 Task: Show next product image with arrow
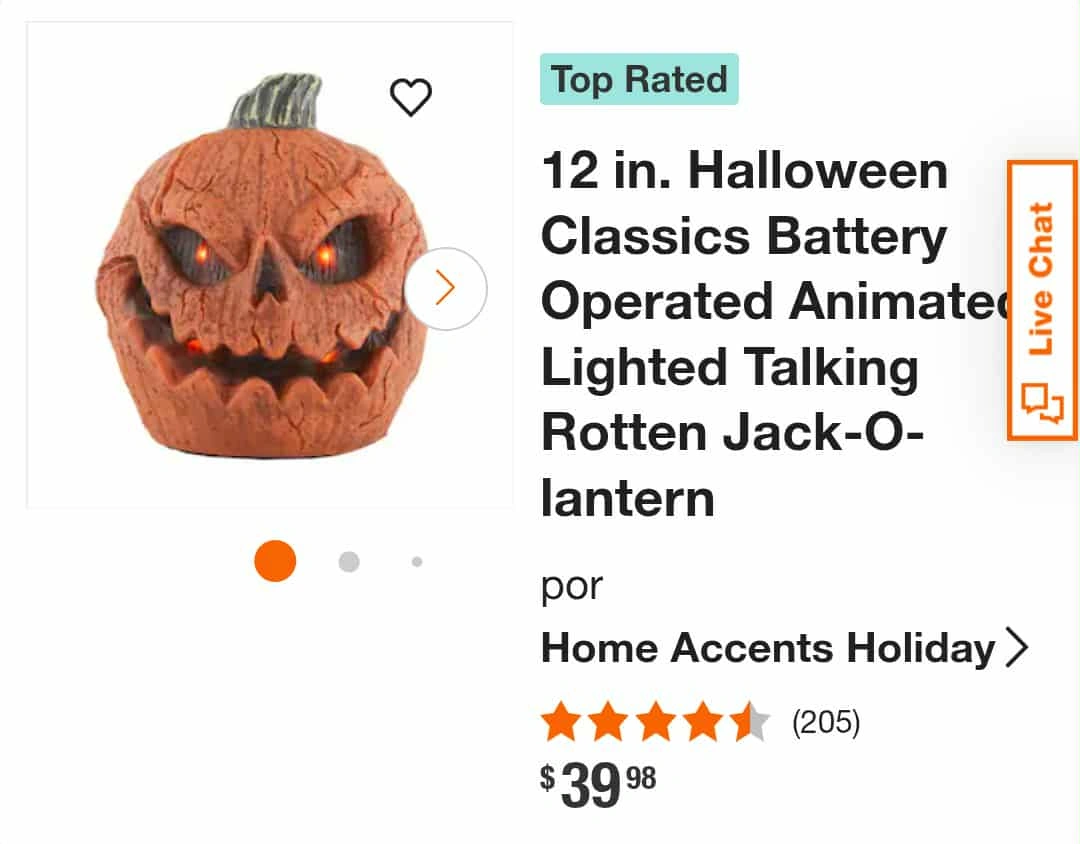click(x=445, y=289)
